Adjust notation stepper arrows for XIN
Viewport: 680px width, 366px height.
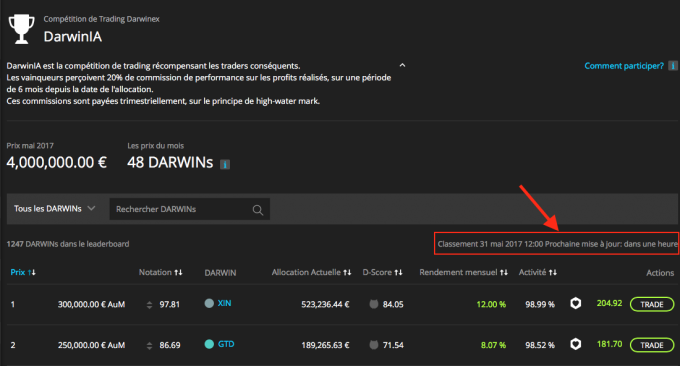point(149,305)
